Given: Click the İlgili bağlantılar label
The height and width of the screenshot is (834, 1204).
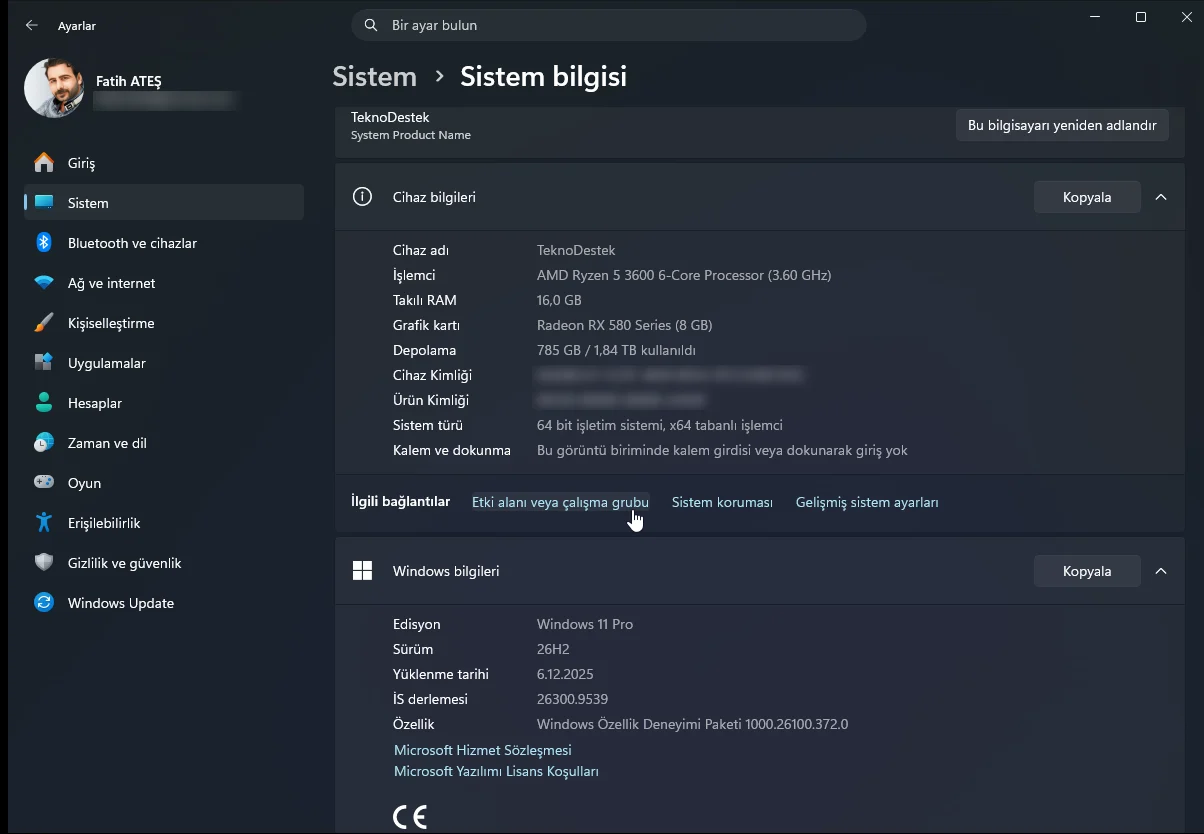Looking at the screenshot, I should [400, 502].
